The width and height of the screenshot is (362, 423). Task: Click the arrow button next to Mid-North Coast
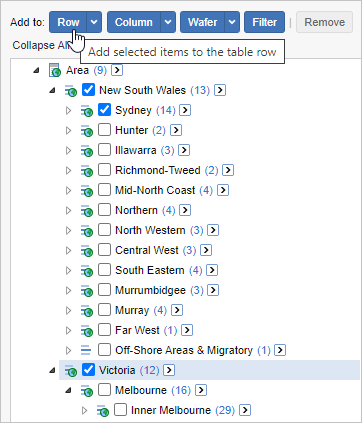pyautogui.click(x=223, y=190)
